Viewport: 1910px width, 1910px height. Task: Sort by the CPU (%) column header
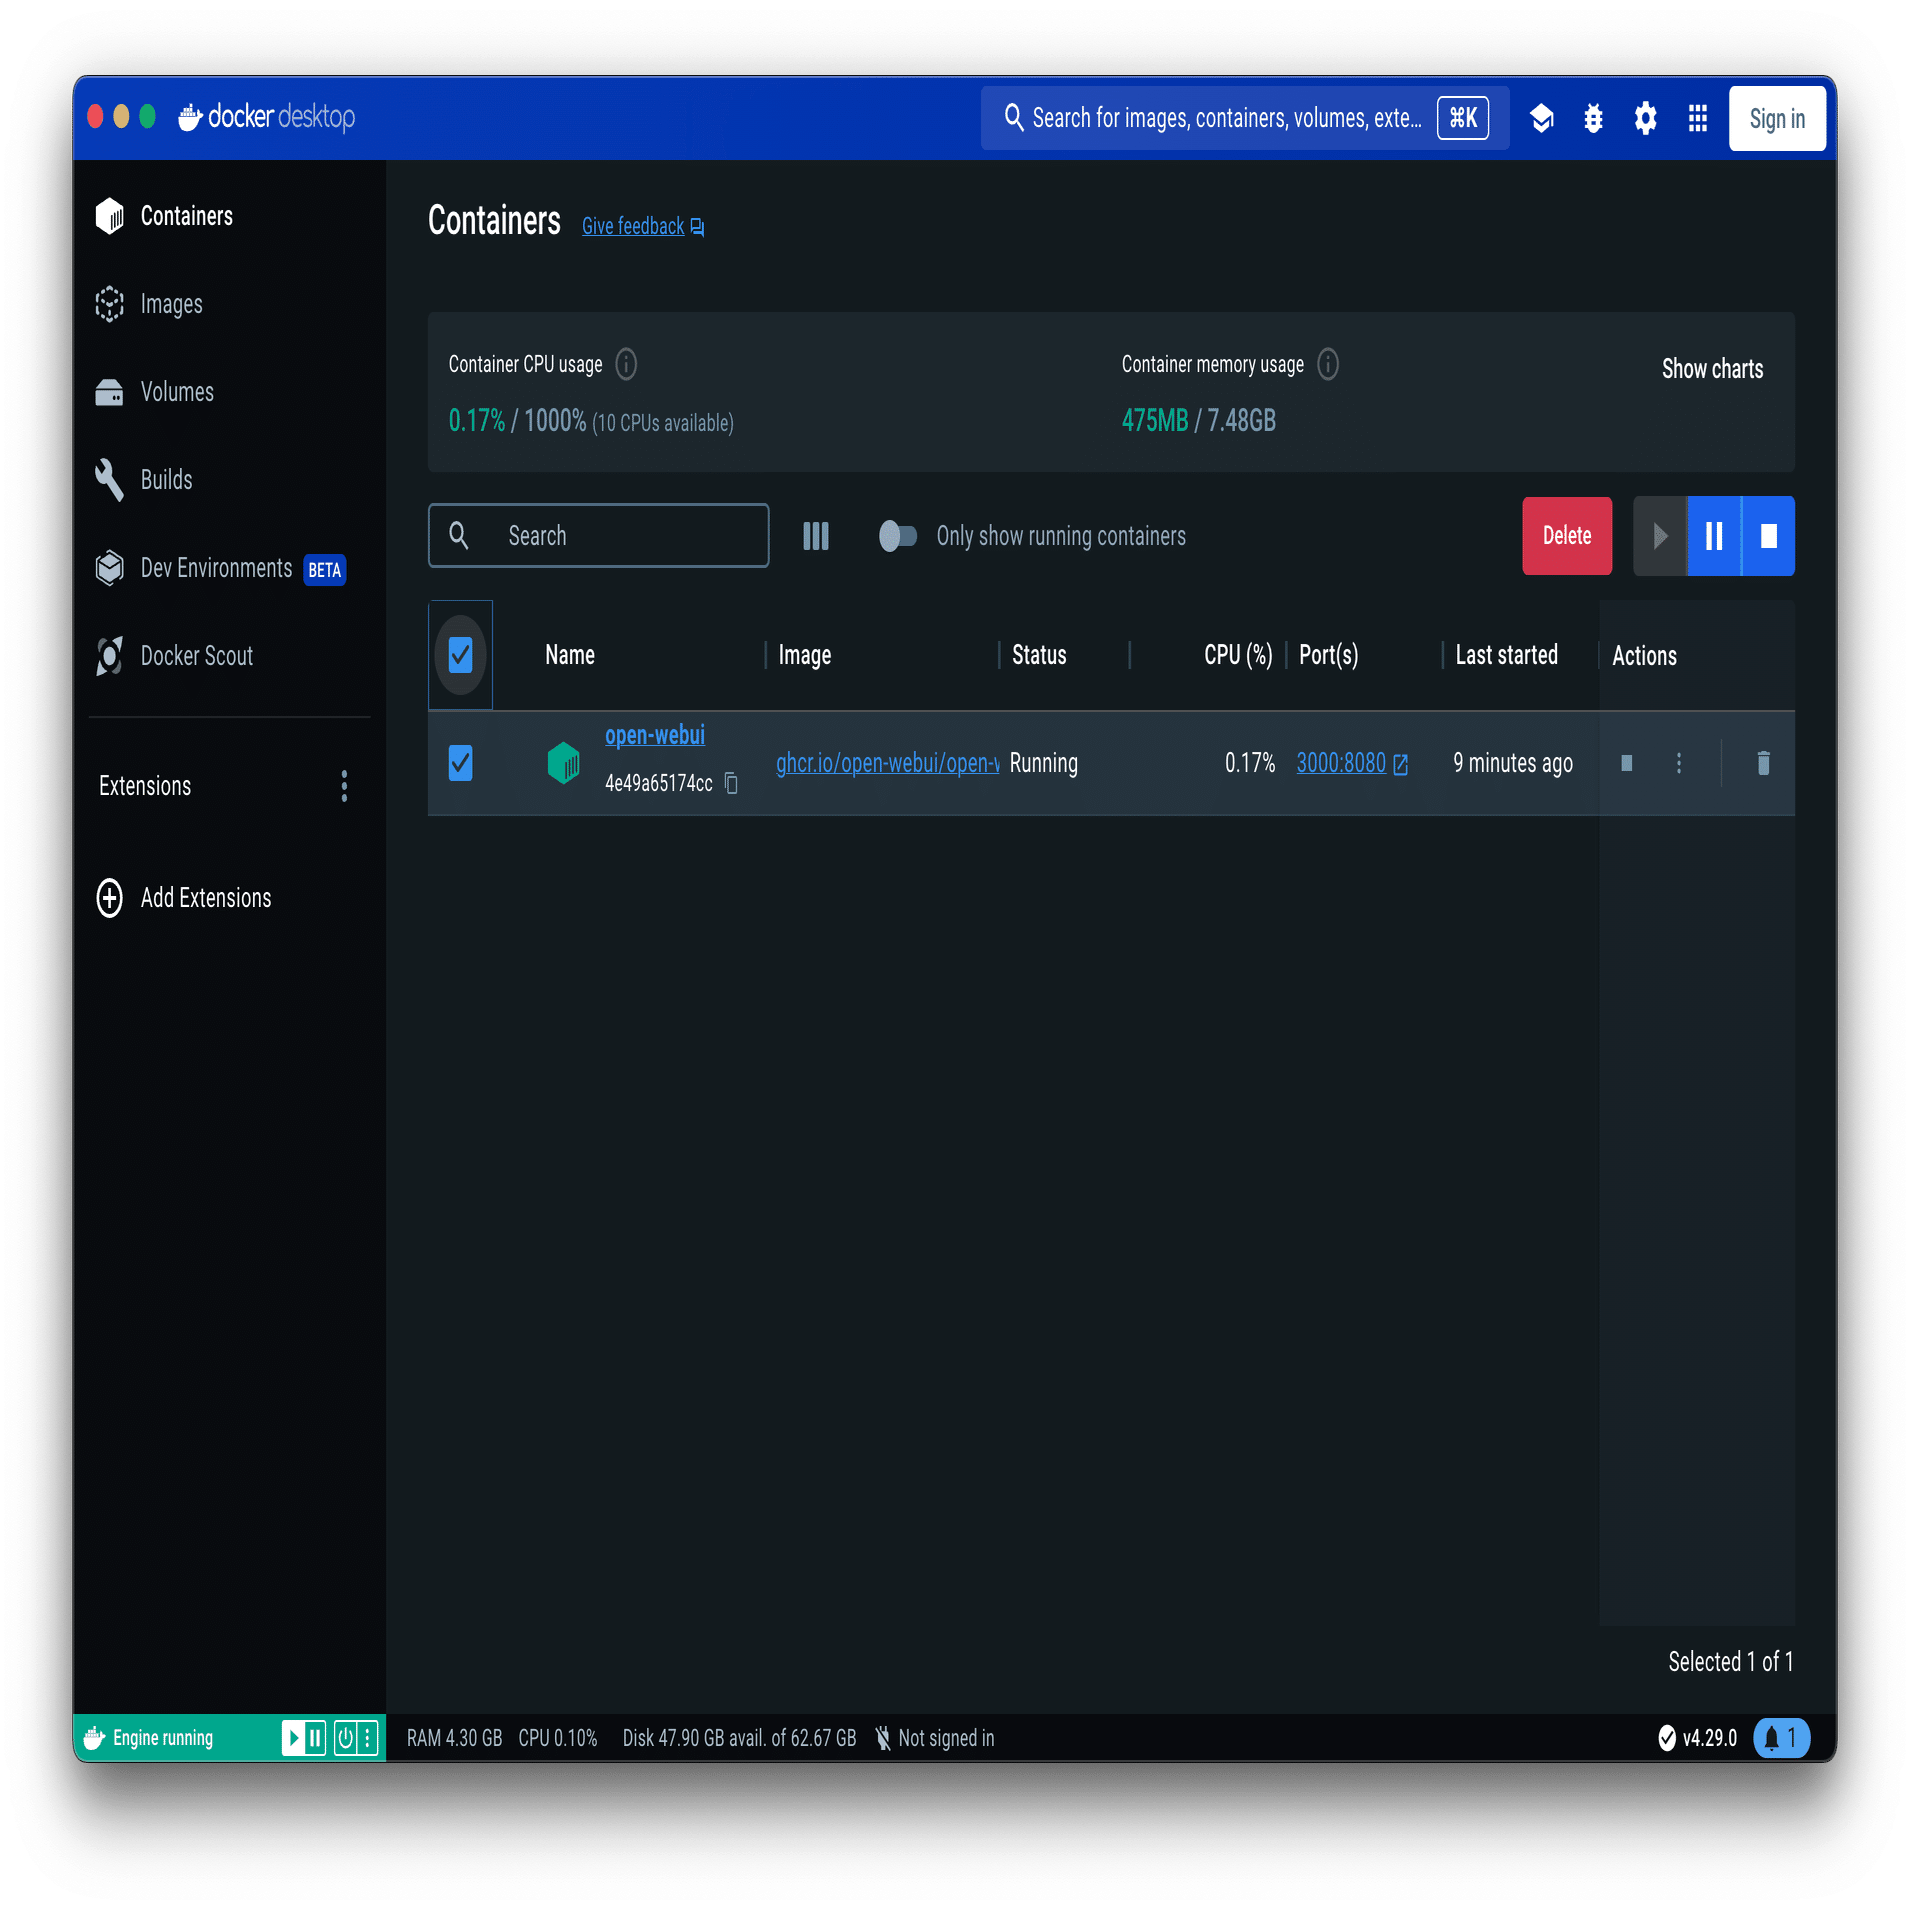point(1238,655)
